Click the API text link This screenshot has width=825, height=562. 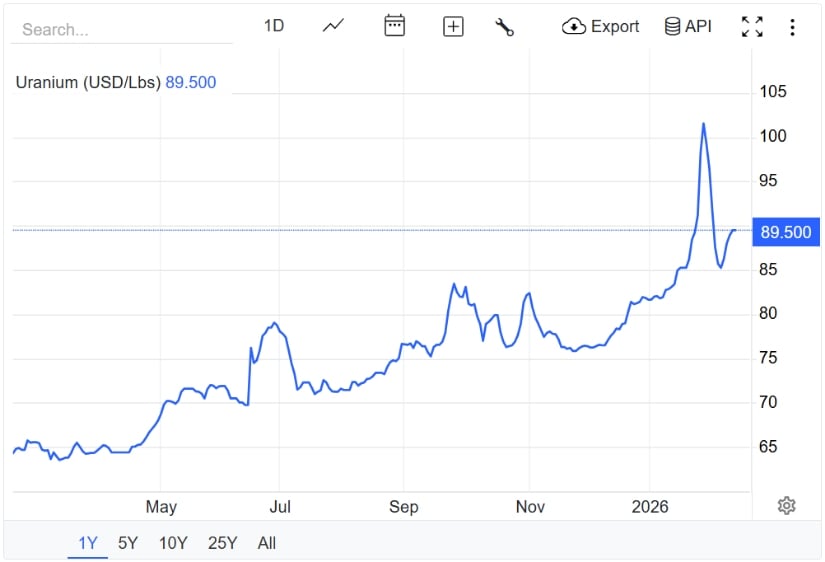coord(698,27)
